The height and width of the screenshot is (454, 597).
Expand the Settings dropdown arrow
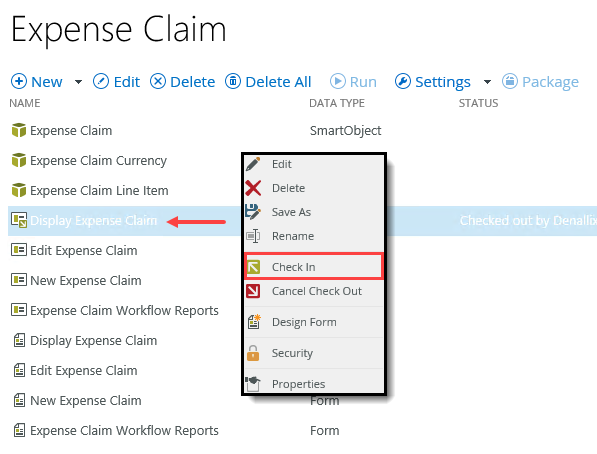487,82
